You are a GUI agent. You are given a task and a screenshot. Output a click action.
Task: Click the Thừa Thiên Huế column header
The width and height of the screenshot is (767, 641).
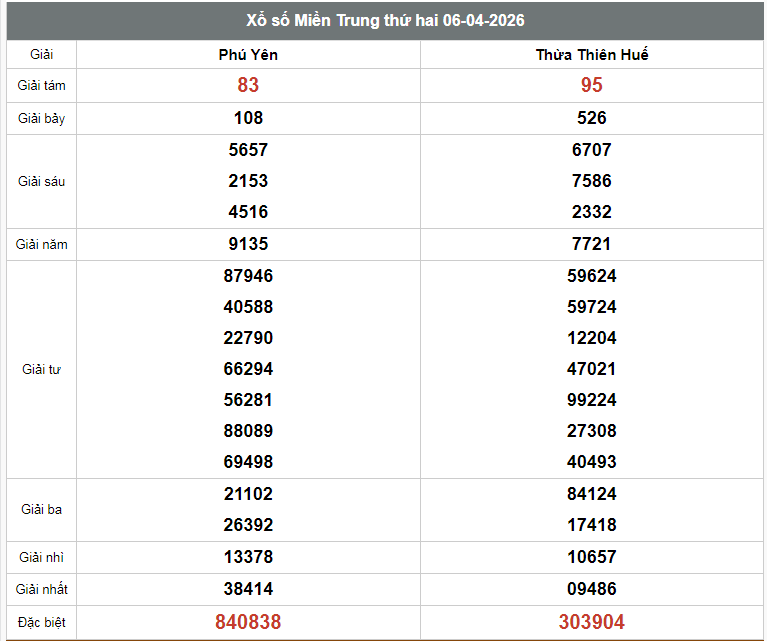(x=591, y=54)
